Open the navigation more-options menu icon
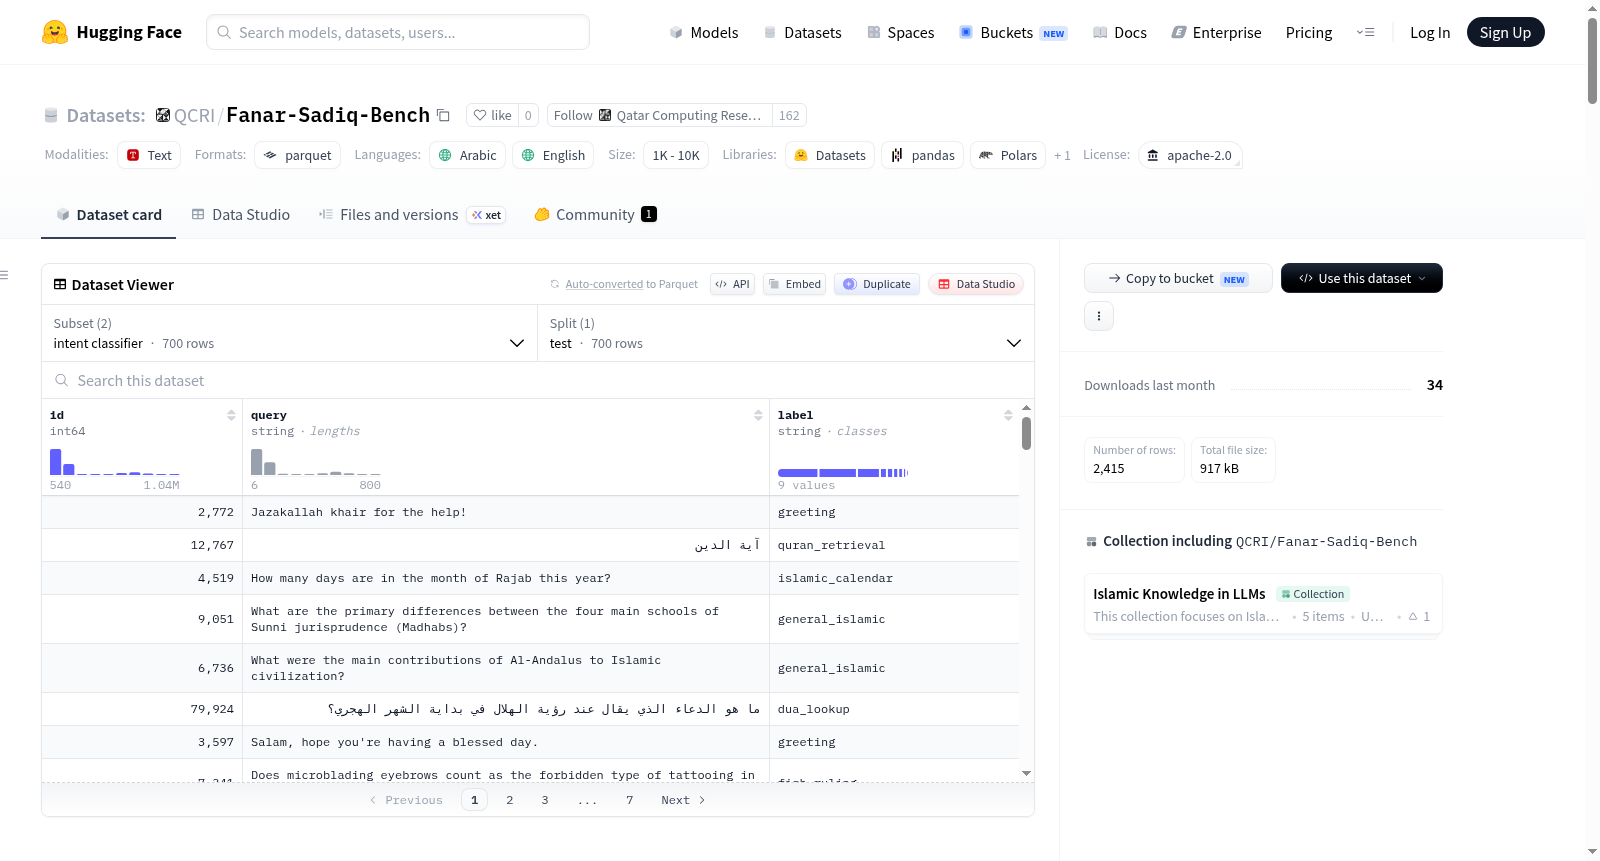This screenshot has width=1600, height=861. click(1365, 32)
